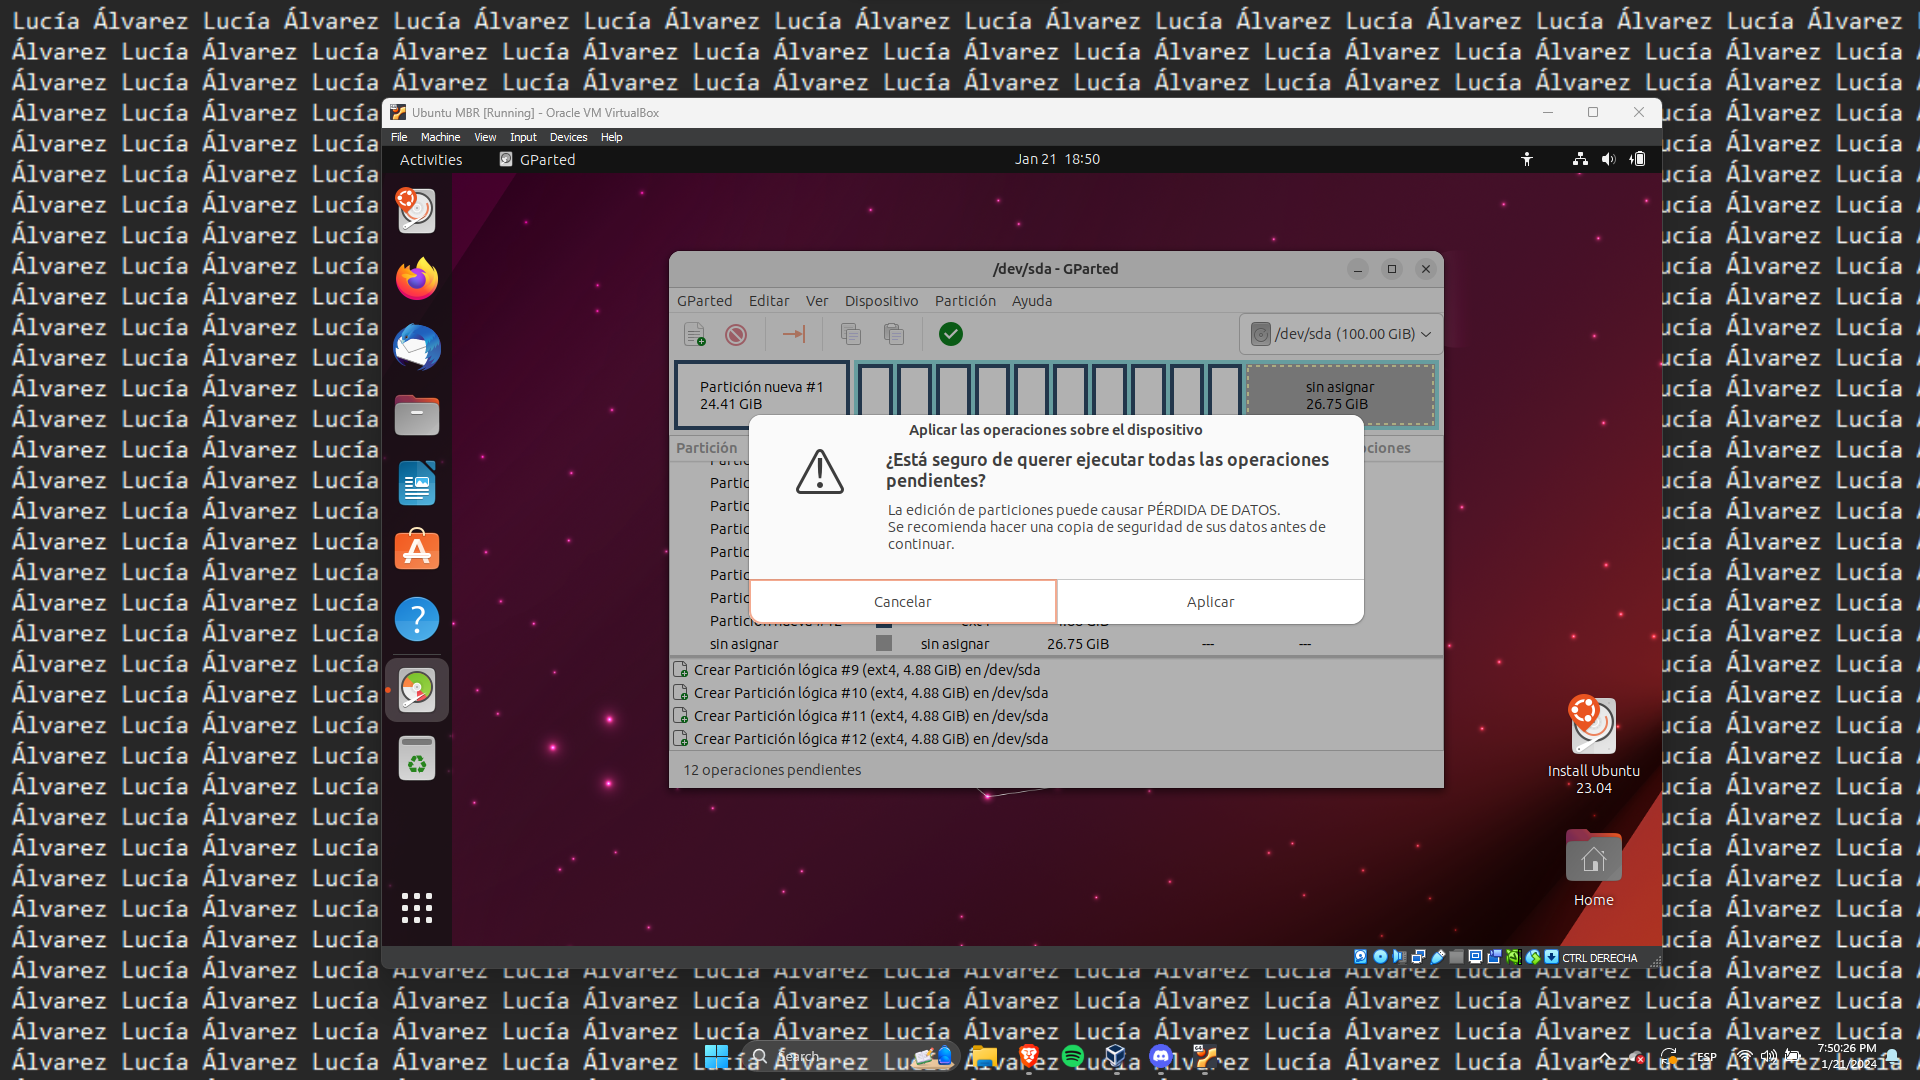This screenshot has height=1080, width=1920.
Task: Open the Ubuntu system status menu
Action: click(1608, 159)
